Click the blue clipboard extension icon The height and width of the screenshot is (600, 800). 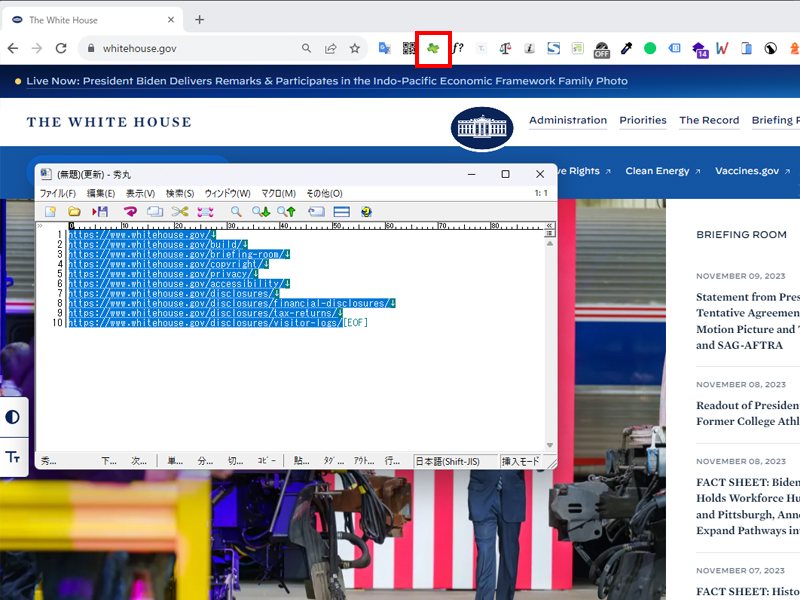(746, 48)
